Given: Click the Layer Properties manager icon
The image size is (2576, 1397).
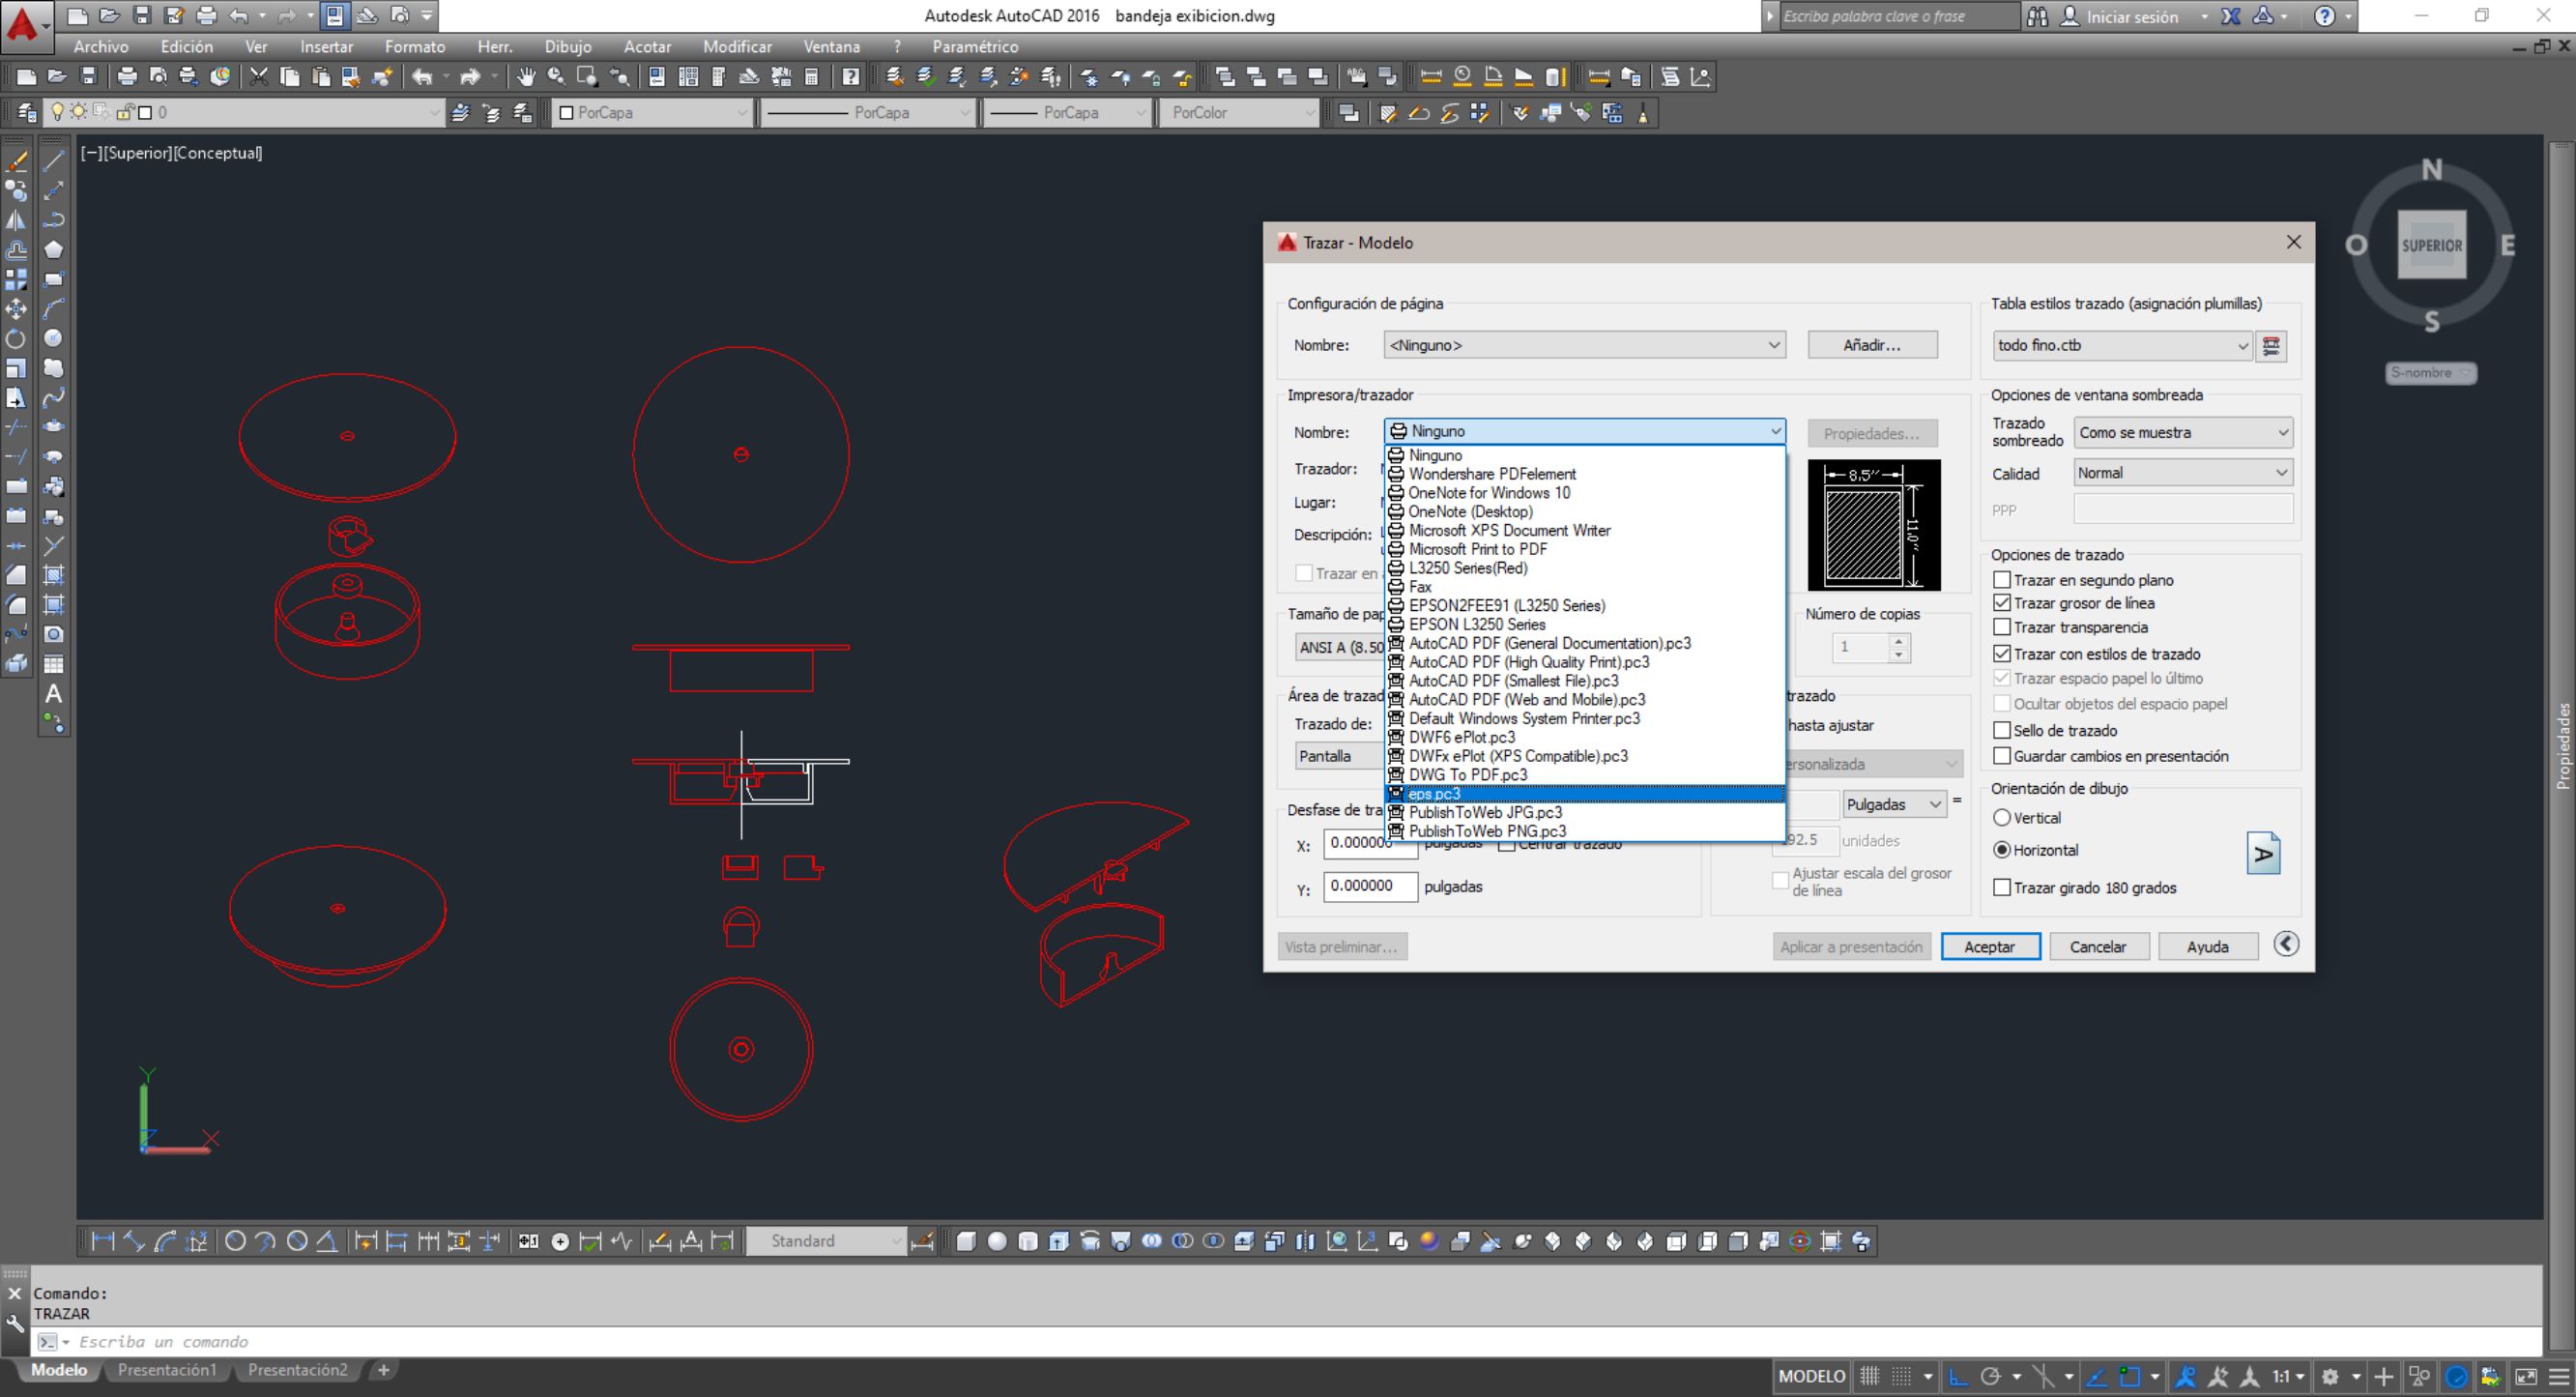Looking at the screenshot, I should pos(27,113).
